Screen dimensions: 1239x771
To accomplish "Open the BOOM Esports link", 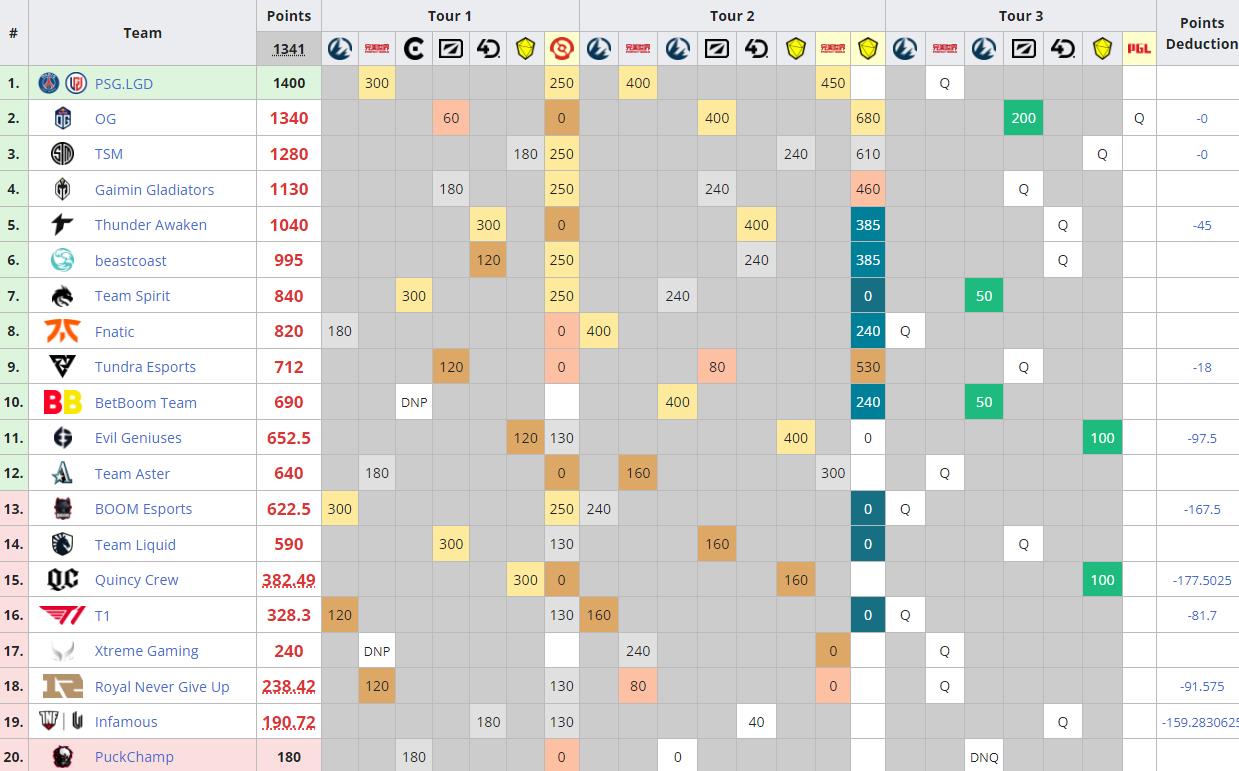I will pyautogui.click(x=143, y=509).
